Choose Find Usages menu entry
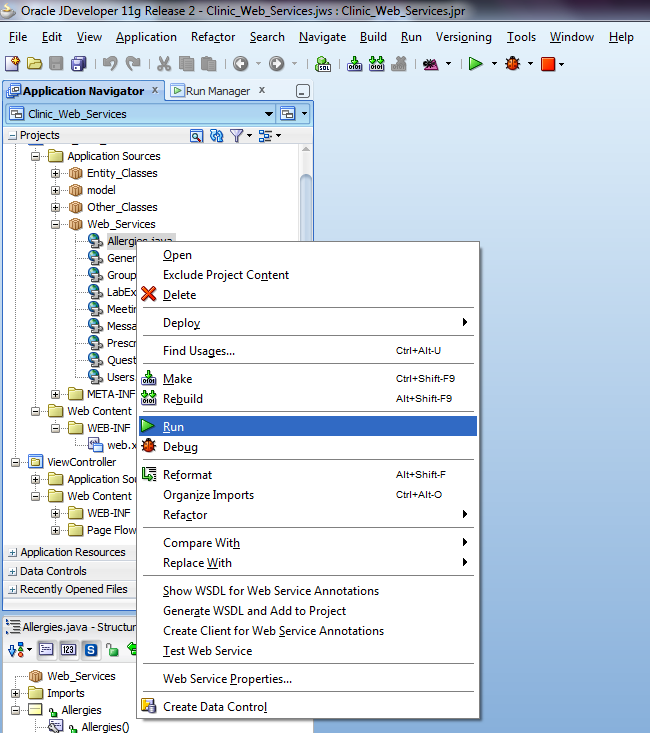650x733 pixels. (x=308, y=351)
